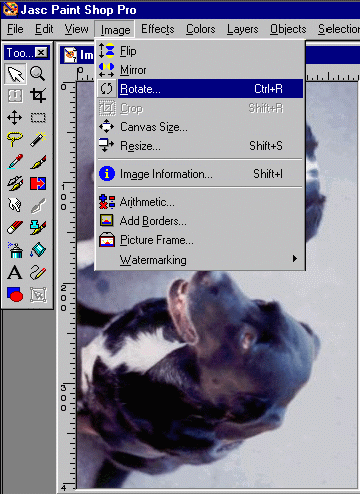Select the Draw line tool
This screenshot has height=494, width=360.
pos(38,272)
